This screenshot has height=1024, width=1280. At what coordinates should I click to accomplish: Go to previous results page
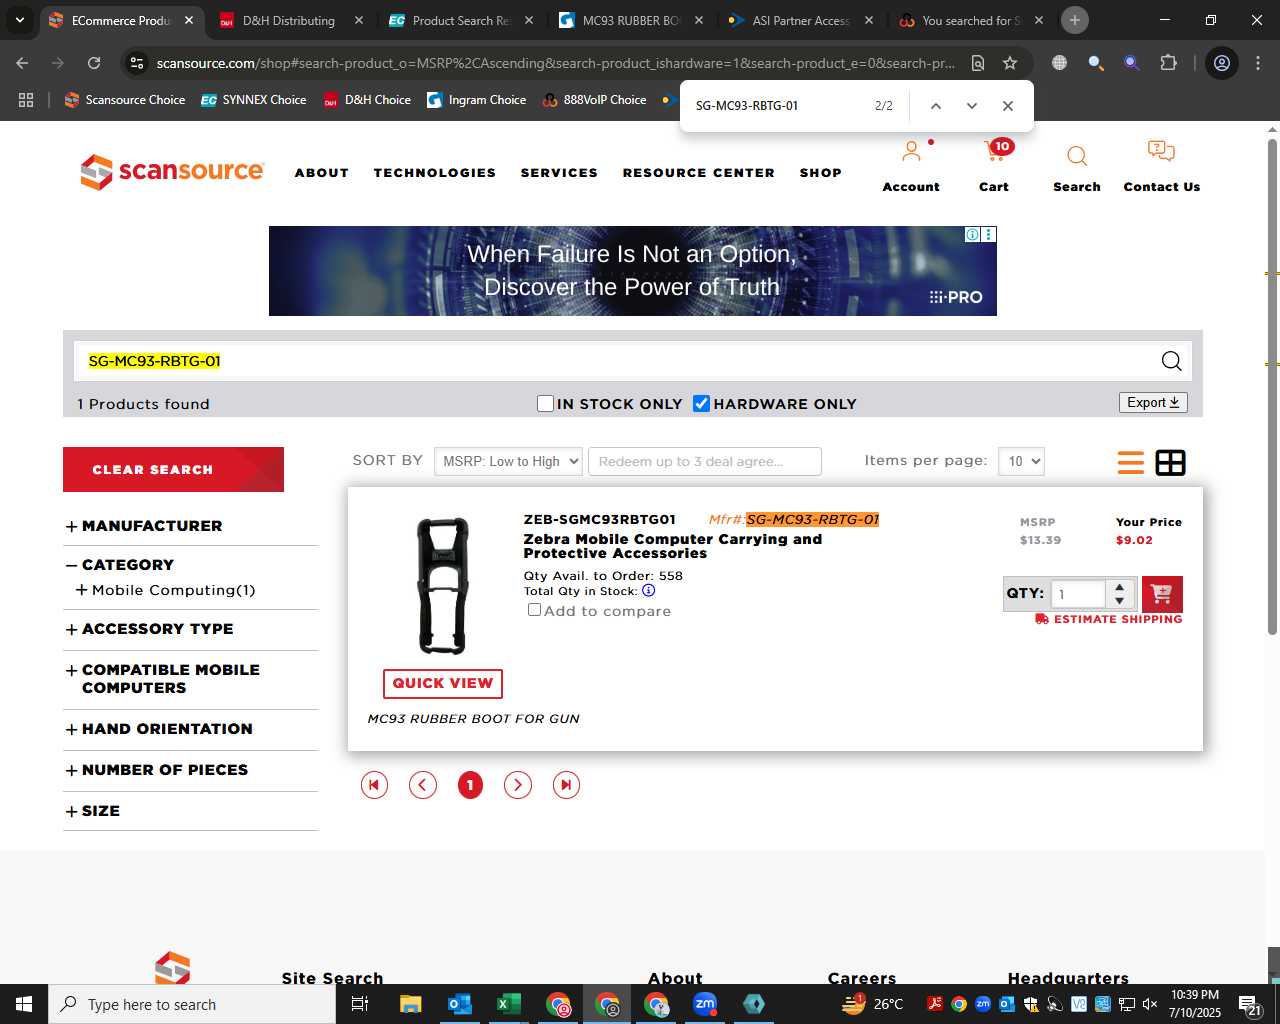click(x=423, y=785)
